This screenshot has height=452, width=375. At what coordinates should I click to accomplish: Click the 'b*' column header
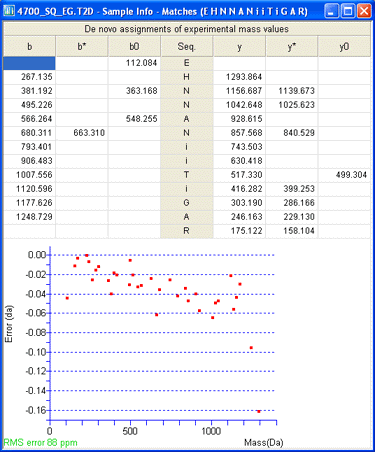click(82, 46)
